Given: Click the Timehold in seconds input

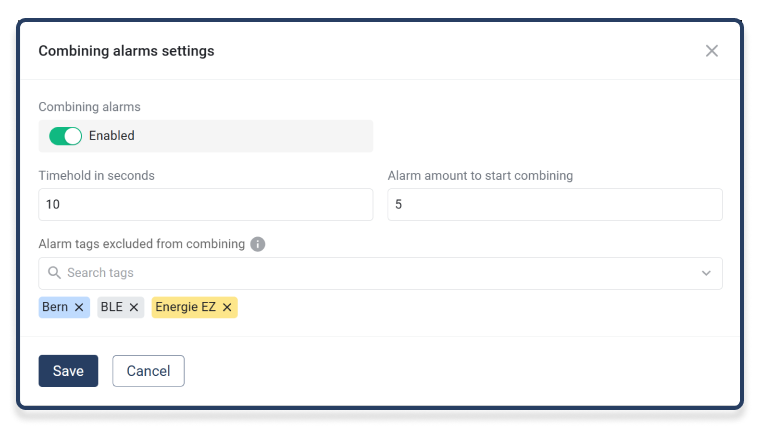Looking at the screenshot, I should [x=205, y=205].
